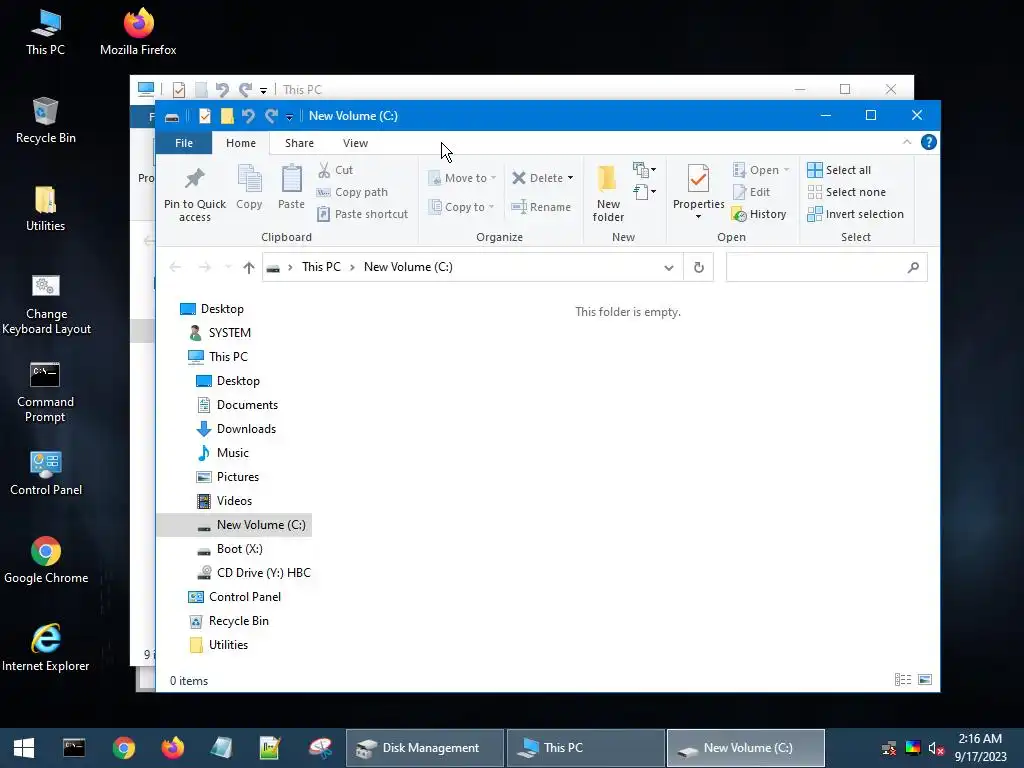Click Pin to Quick access icon
The width and height of the screenshot is (1024, 768).
tap(195, 178)
